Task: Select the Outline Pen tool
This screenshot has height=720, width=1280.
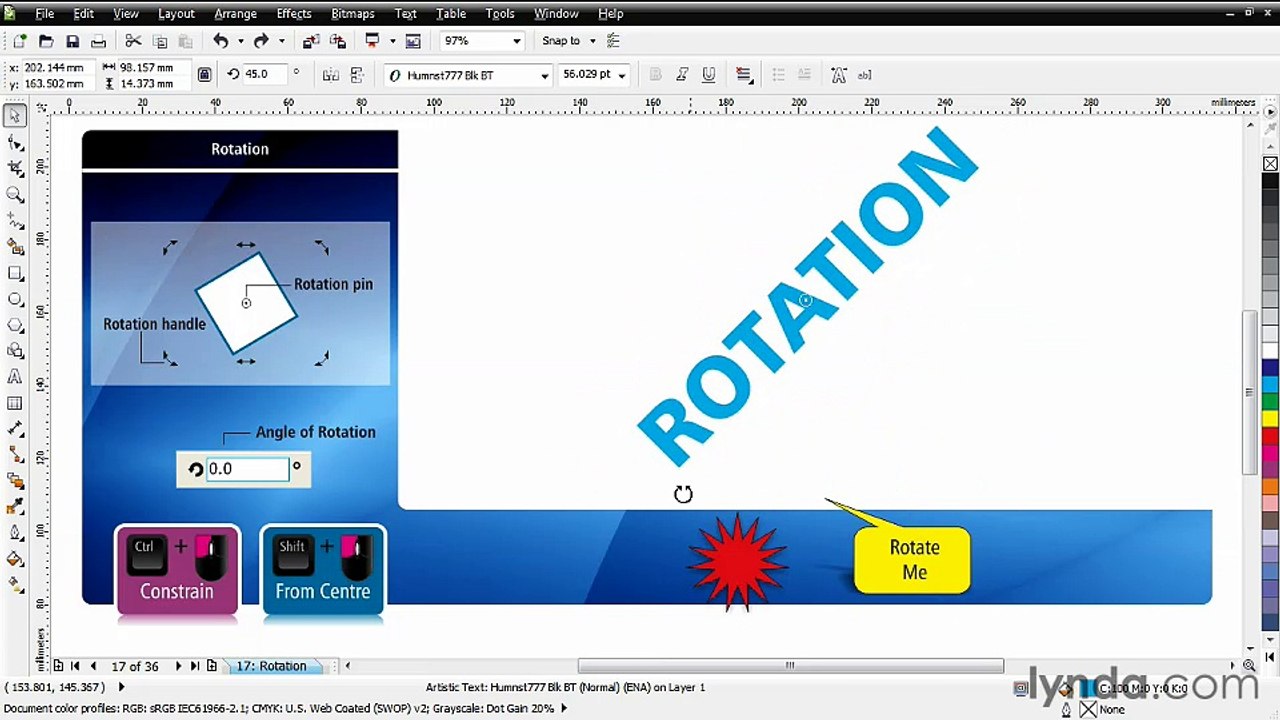Action: click(x=15, y=533)
